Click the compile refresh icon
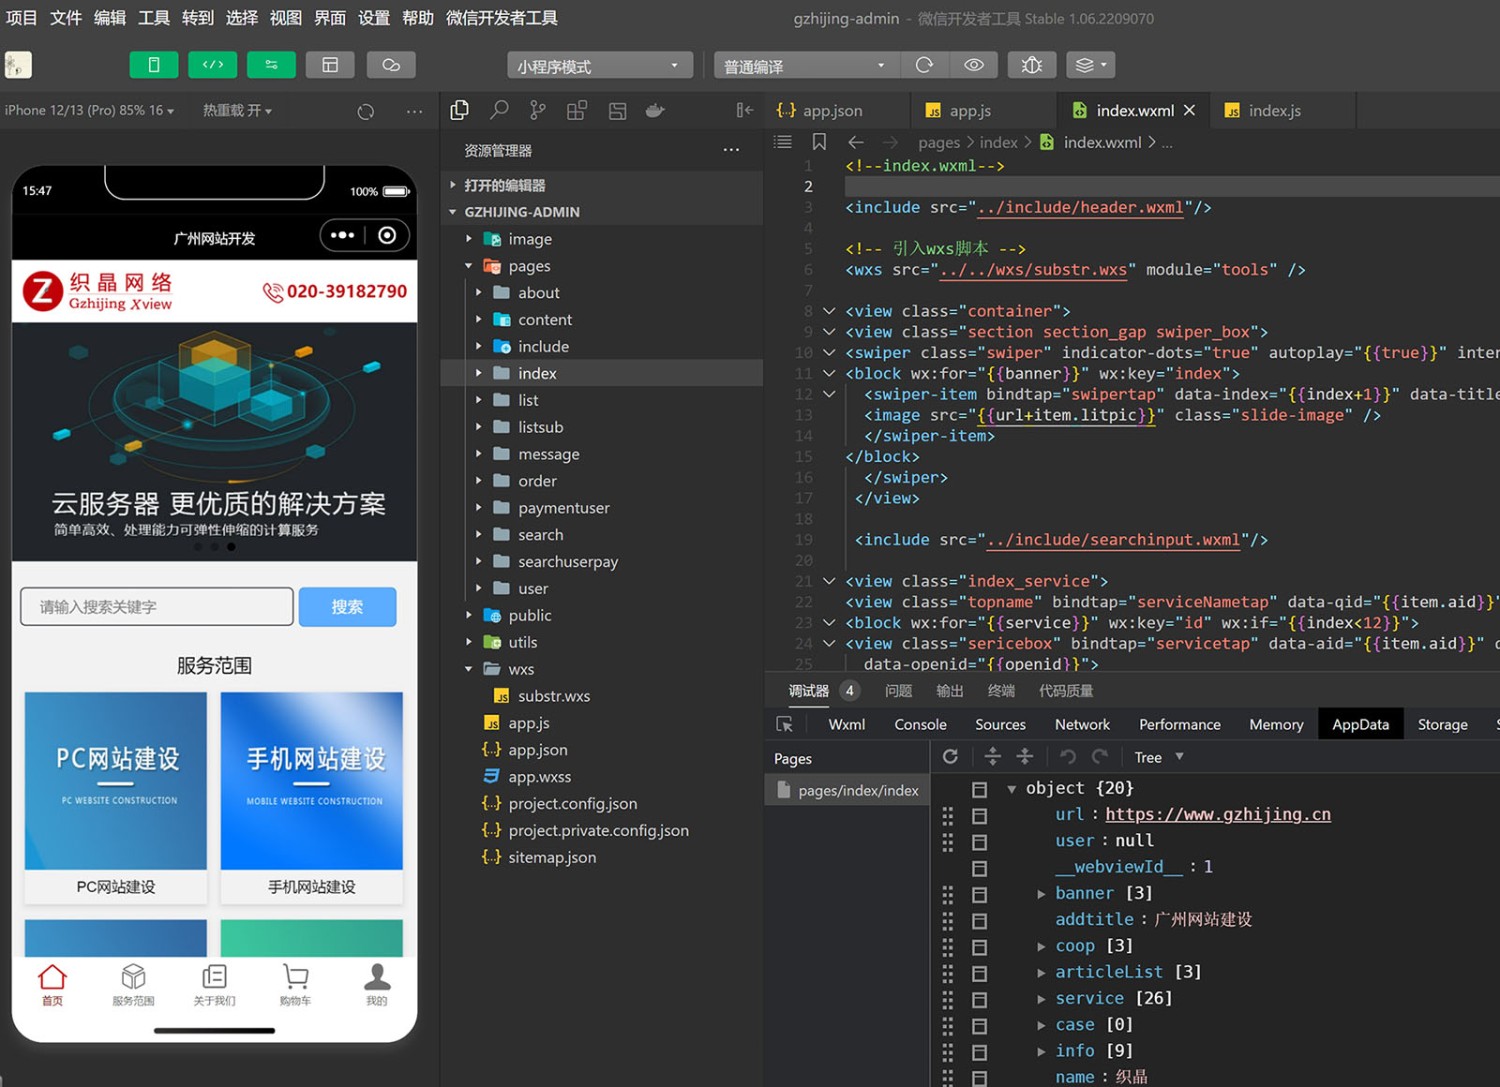 (x=924, y=65)
